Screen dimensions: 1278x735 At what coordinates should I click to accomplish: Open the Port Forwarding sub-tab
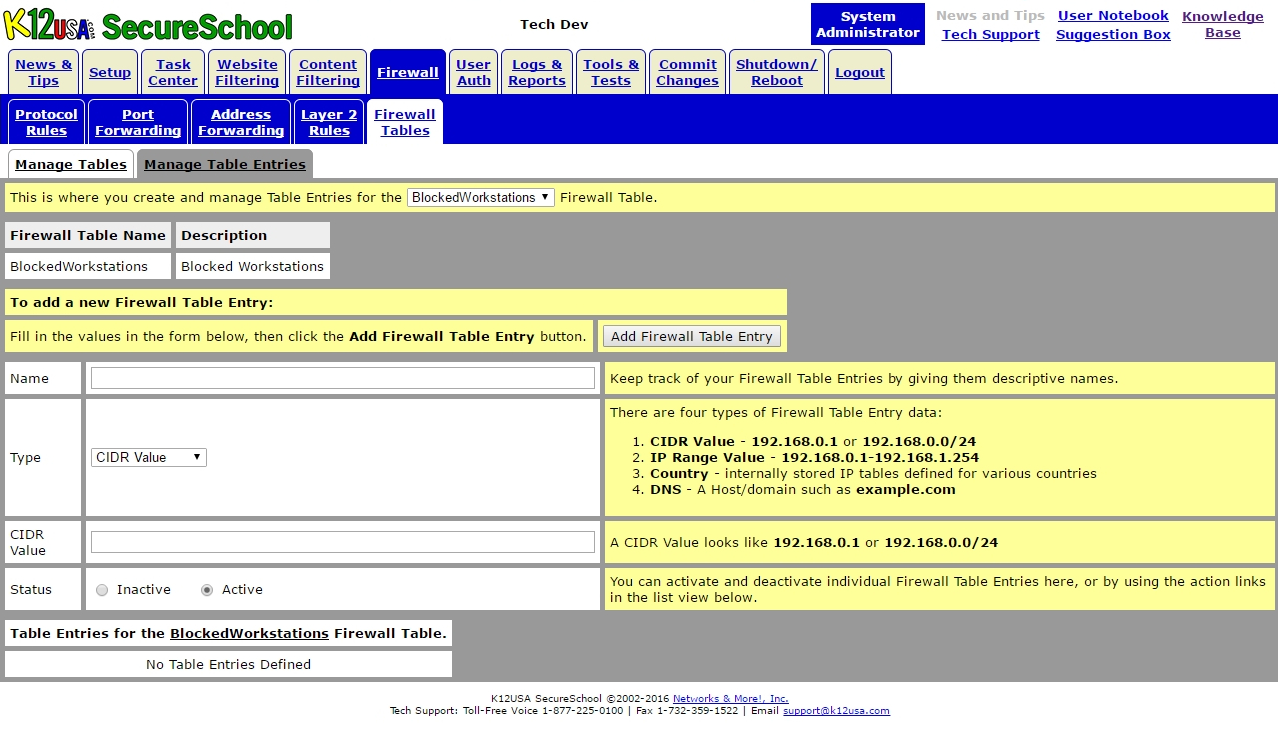coord(138,122)
